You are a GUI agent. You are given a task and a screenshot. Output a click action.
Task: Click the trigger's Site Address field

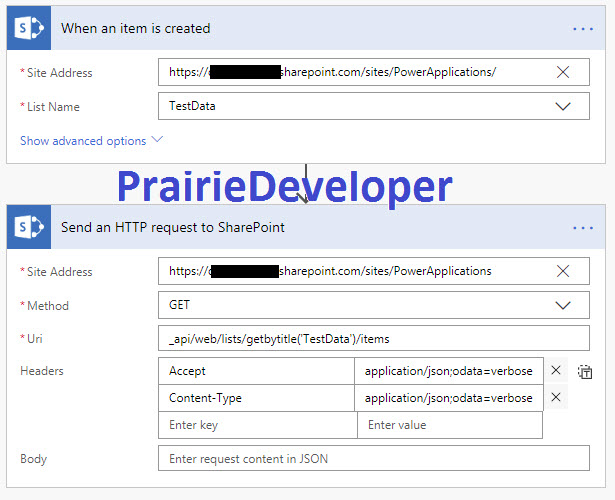click(374, 72)
